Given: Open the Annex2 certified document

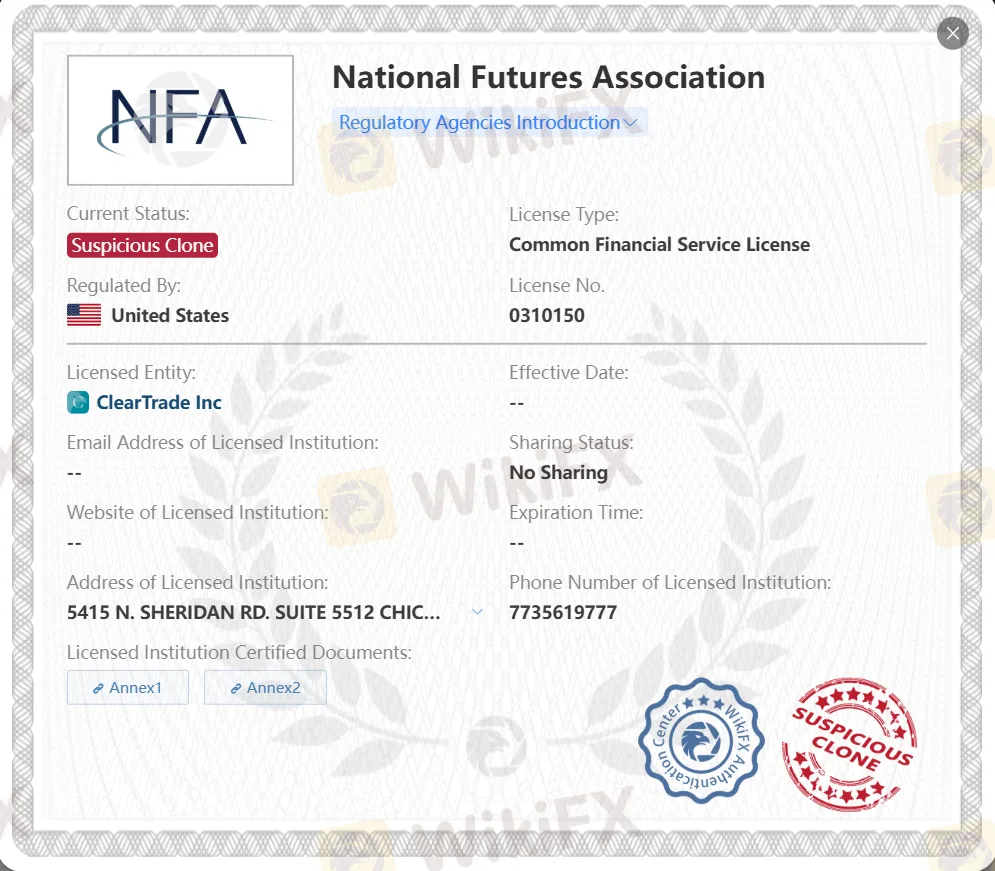Looking at the screenshot, I should click(x=265, y=687).
